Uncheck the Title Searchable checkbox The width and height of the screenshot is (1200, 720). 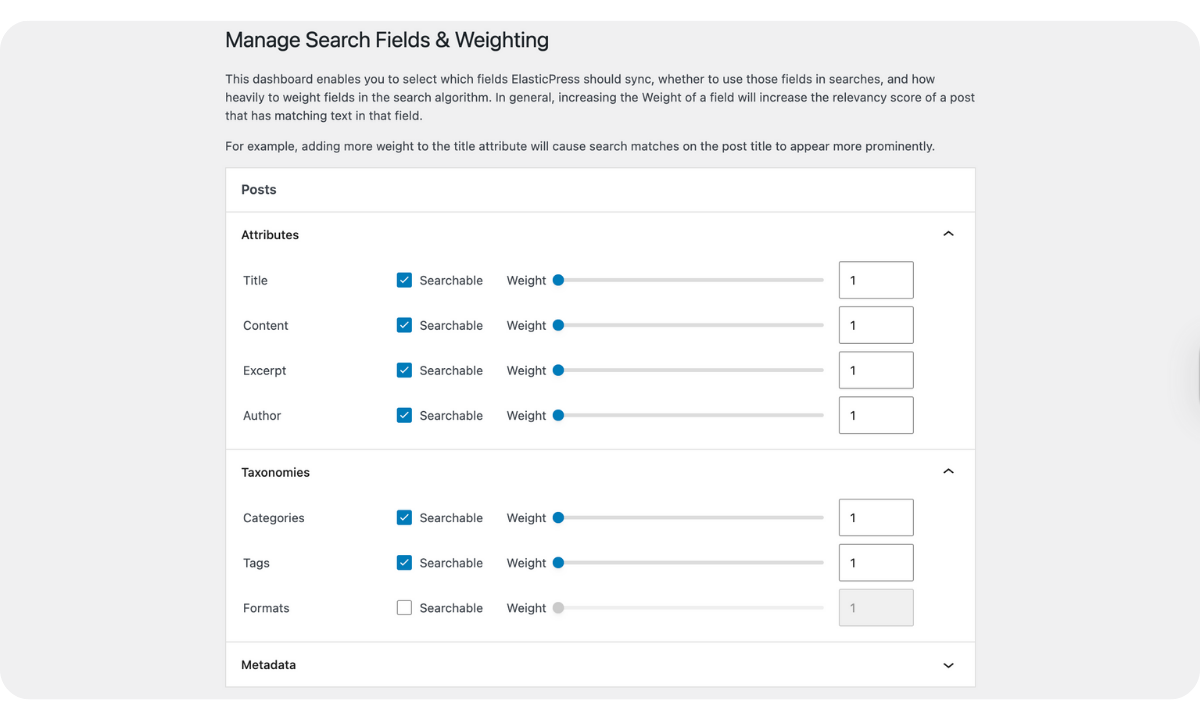pos(404,280)
